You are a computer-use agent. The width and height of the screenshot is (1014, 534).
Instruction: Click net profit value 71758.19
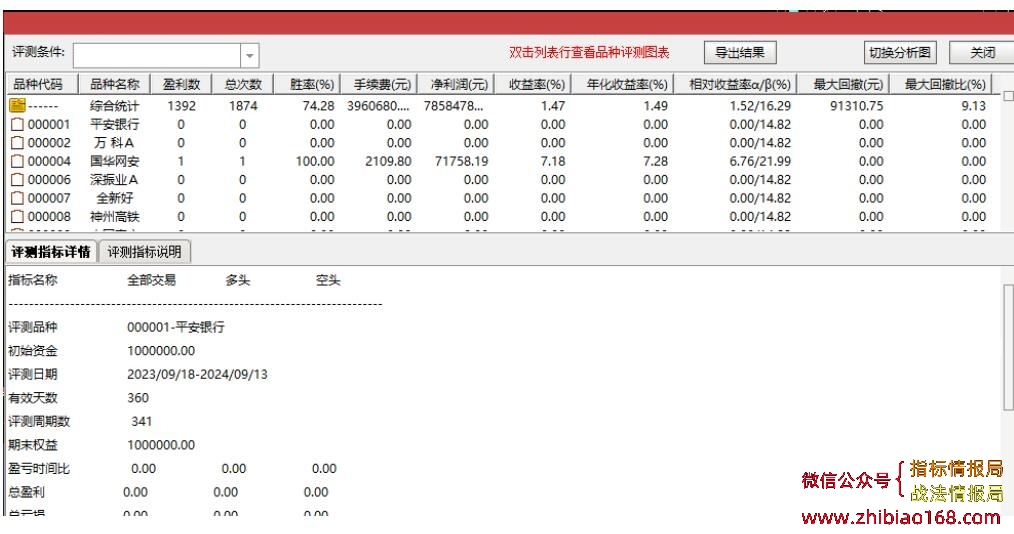click(x=461, y=161)
